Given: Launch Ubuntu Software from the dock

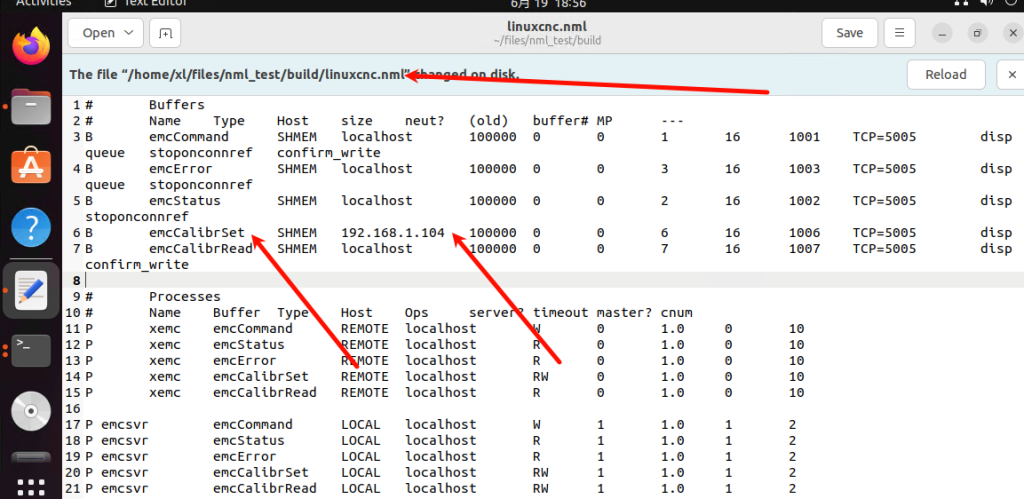Looking at the screenshot, I should pyautogui.click(x=31, y=165).
